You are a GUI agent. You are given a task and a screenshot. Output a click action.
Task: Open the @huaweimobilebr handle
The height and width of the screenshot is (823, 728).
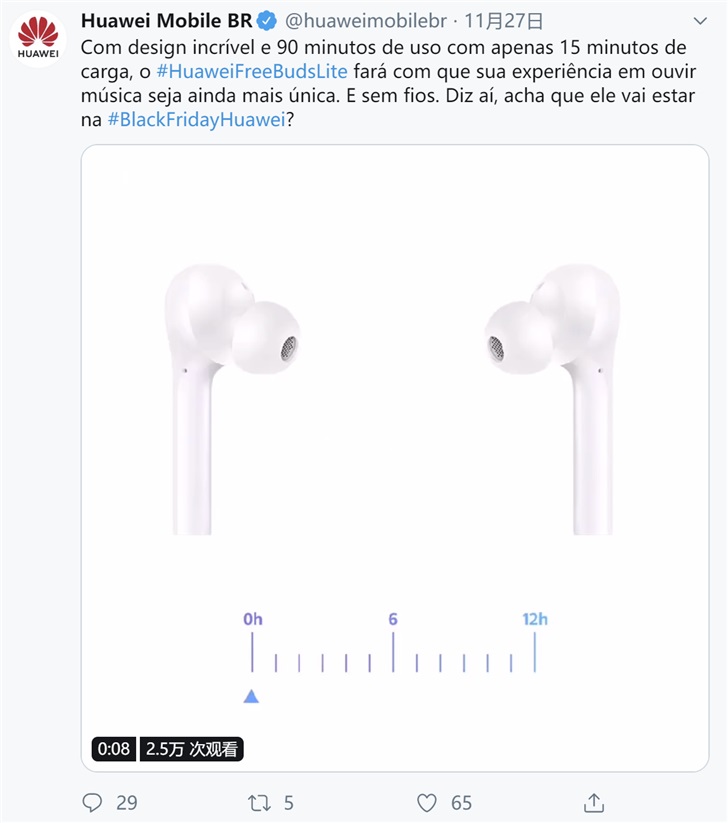tap(366, 21)
